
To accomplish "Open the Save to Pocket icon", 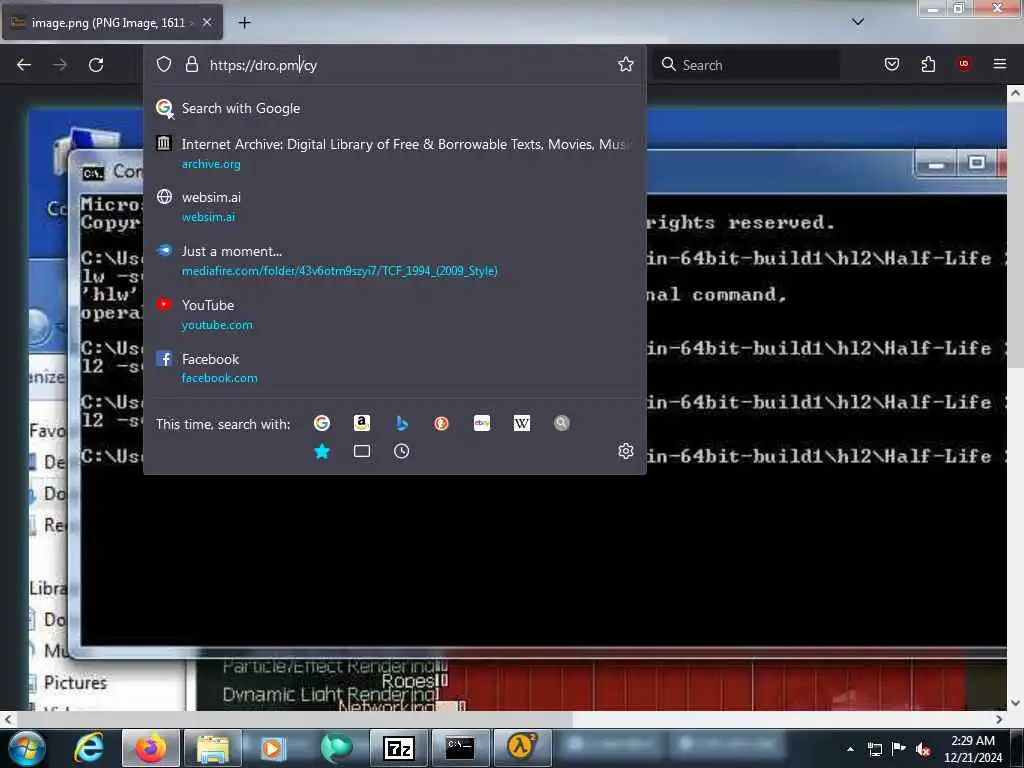I will tap(892, 64).
